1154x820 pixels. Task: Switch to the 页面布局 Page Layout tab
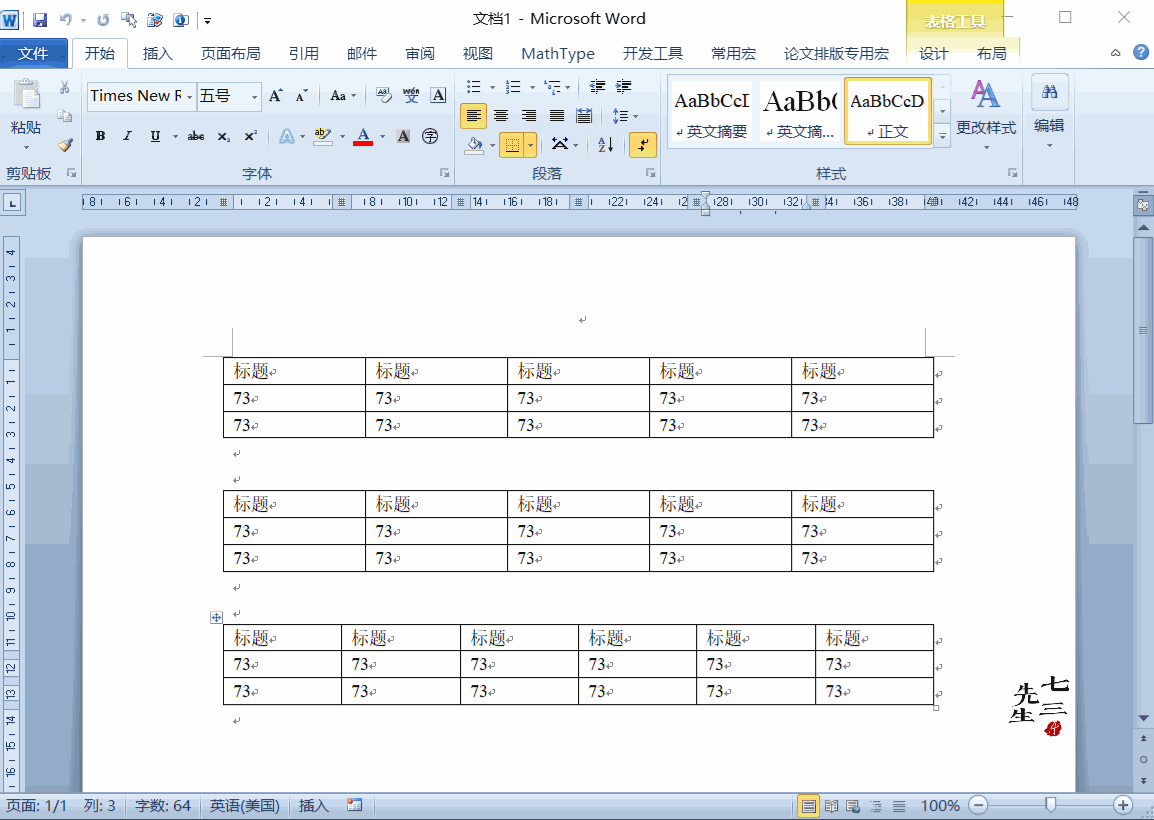click(230, 54)
